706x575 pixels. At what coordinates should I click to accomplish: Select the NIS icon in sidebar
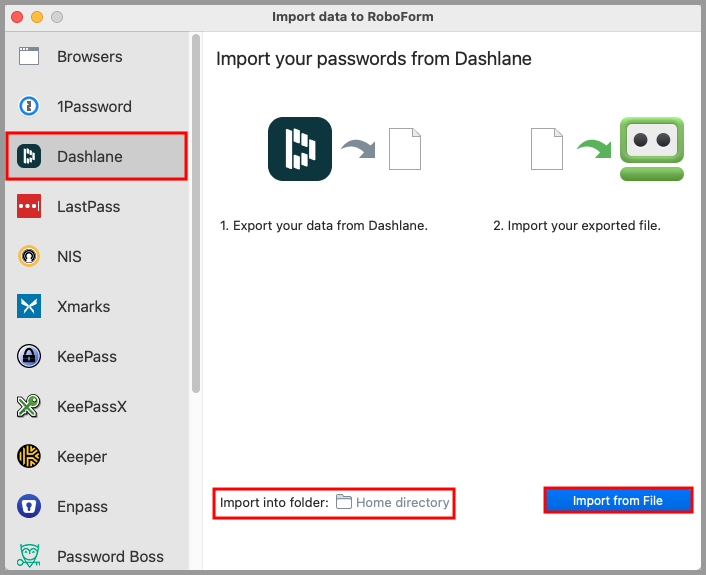click(x=29, y=257)
